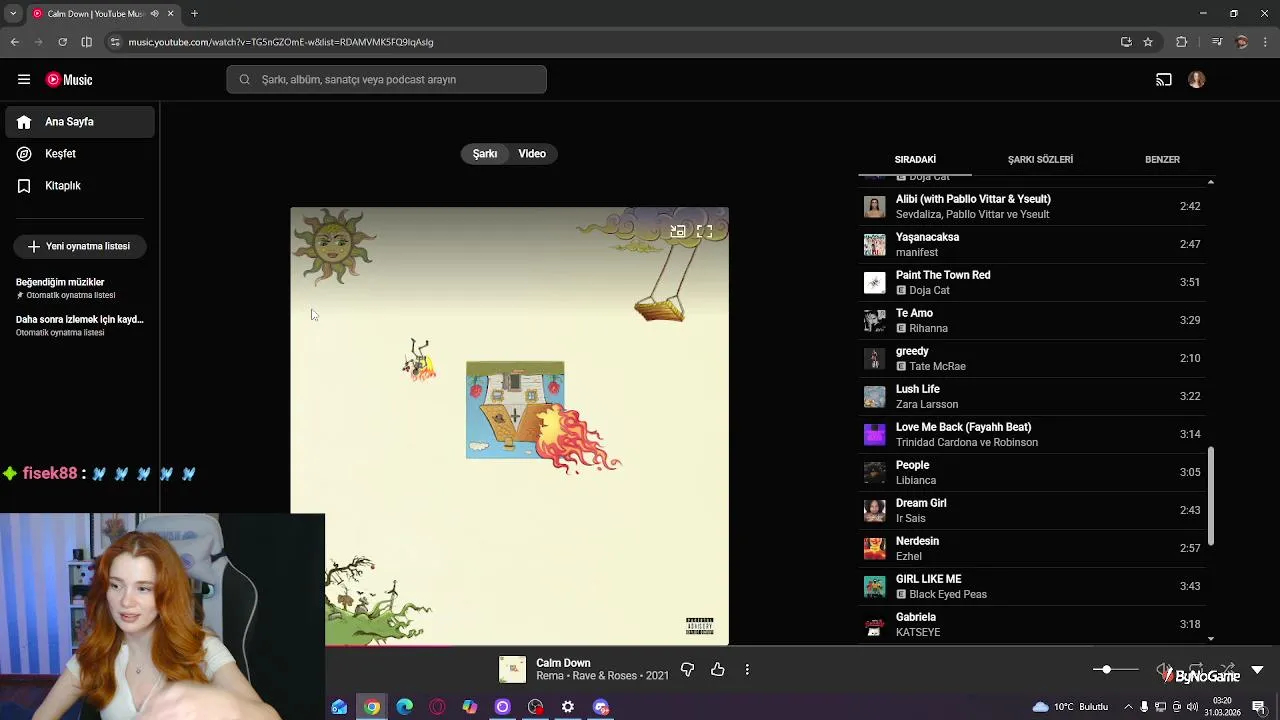Screen dimensions: 1280x720
Task: Mute the Calm Down browser tab audio
Action: click(154, 14)
